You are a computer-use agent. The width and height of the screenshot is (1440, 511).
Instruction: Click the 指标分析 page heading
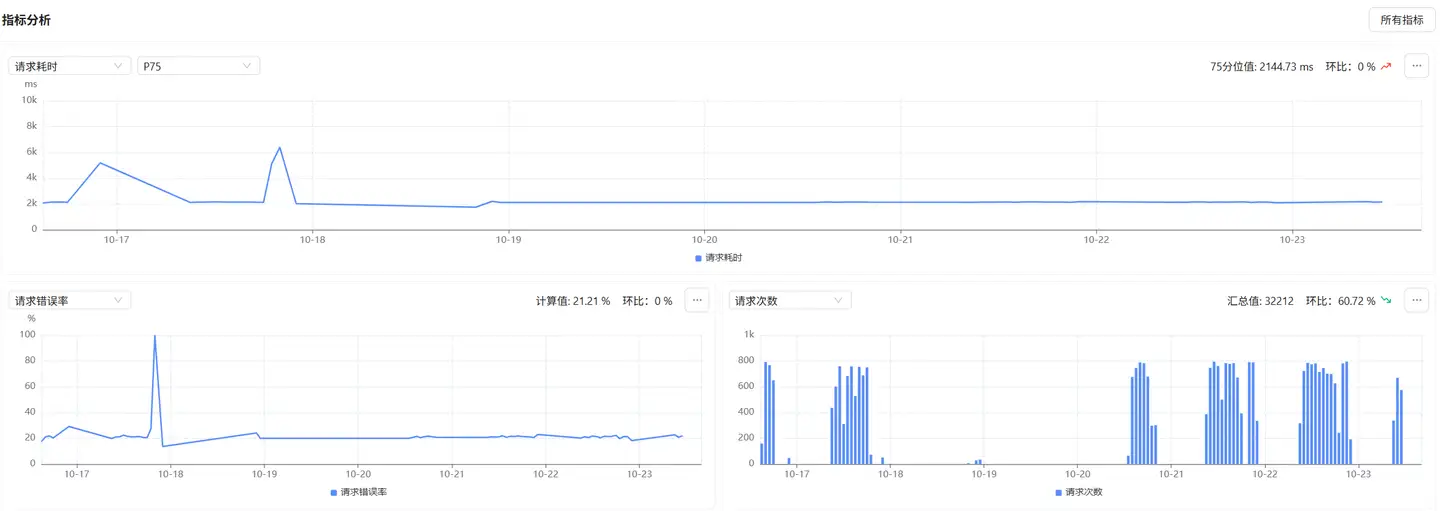tap(26, 20)
